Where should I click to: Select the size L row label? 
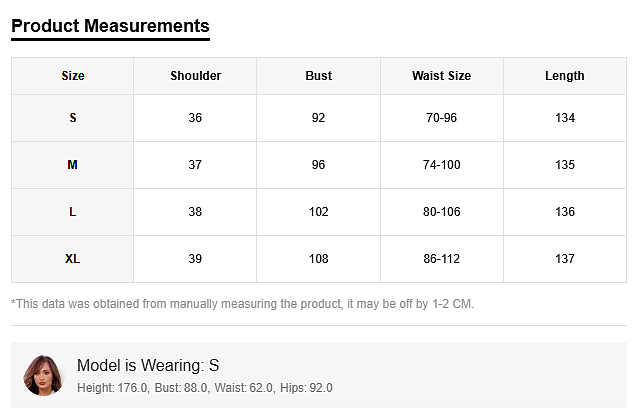click(73, 212)
